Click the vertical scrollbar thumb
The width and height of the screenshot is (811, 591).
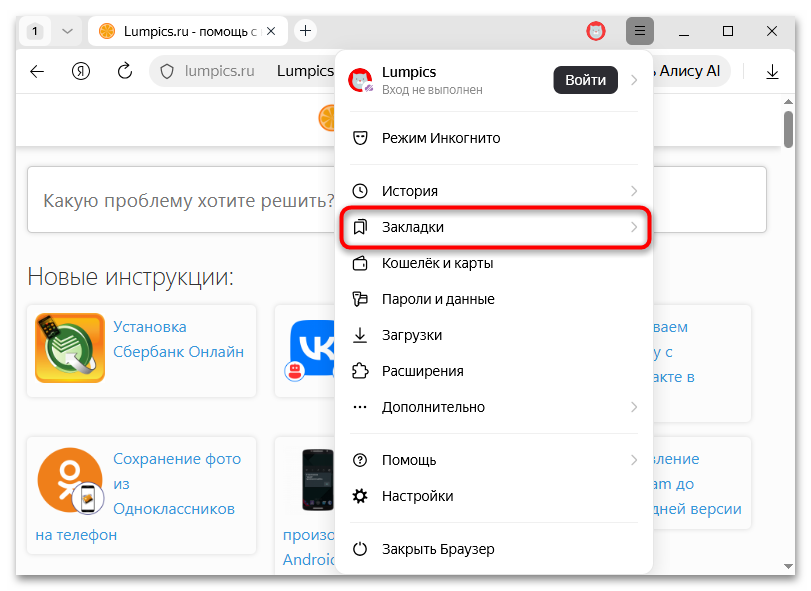click(x=788, y=129)
